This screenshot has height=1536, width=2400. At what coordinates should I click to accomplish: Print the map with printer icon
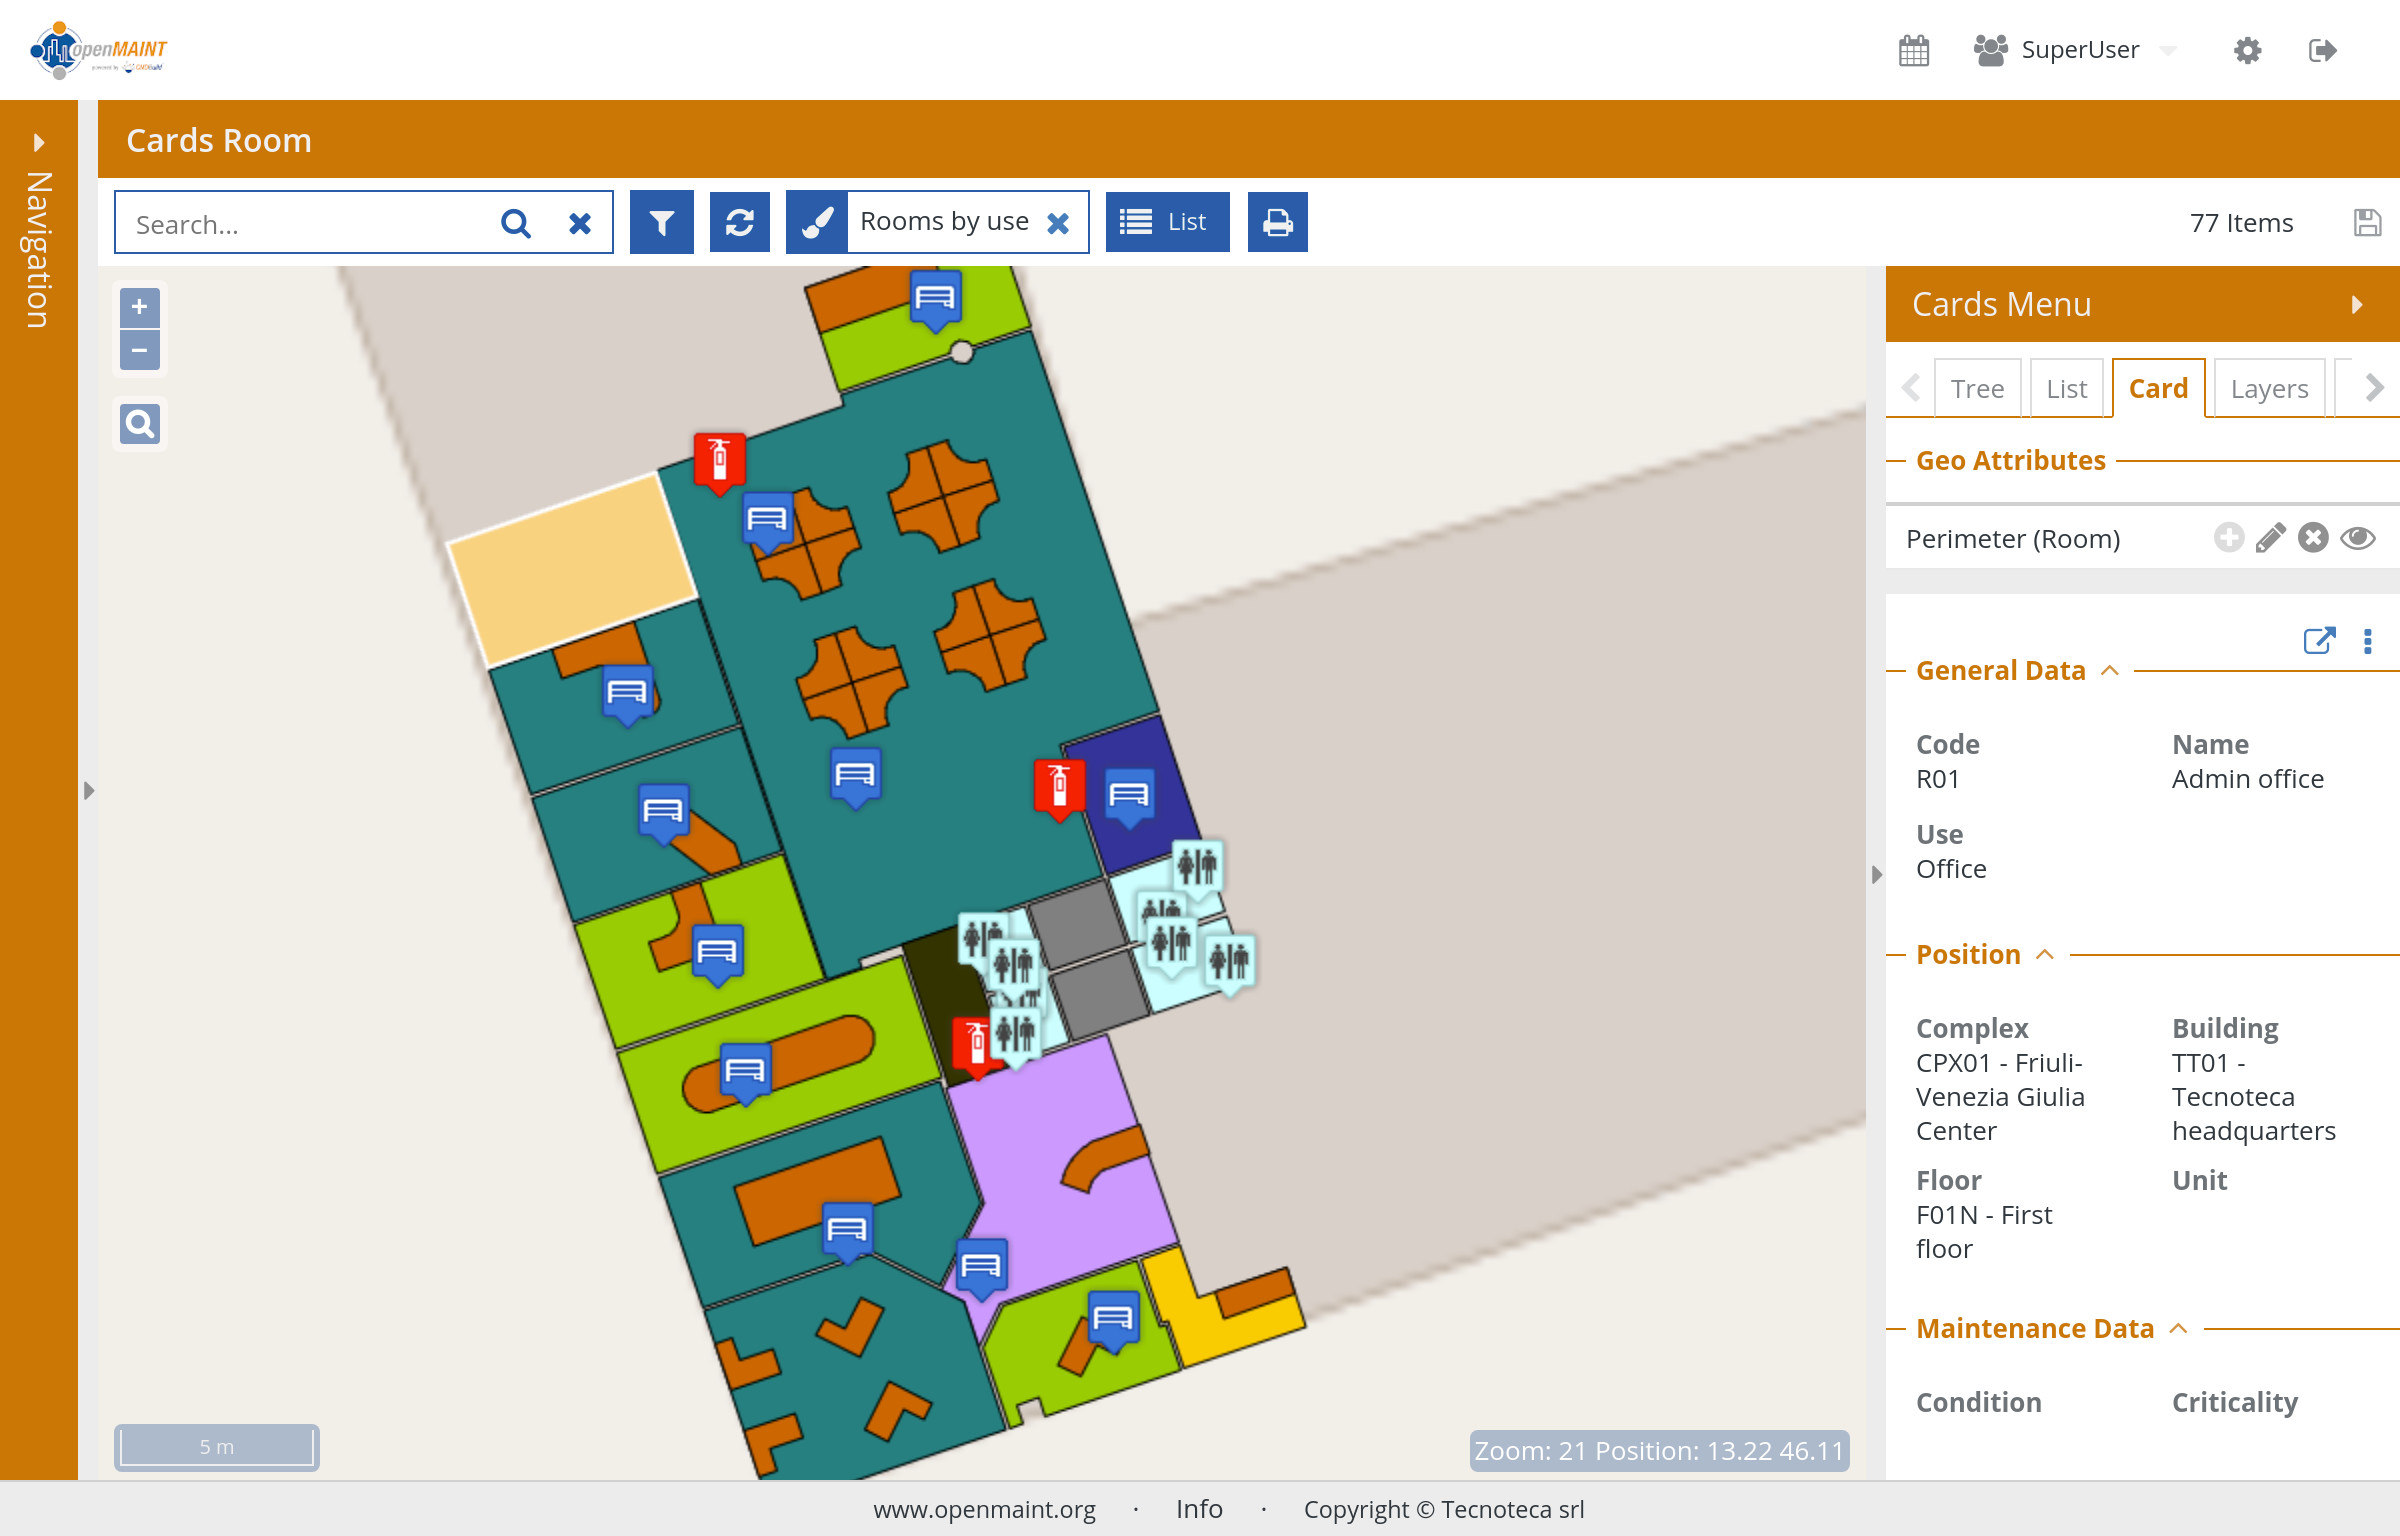(x=1277, y=222)
